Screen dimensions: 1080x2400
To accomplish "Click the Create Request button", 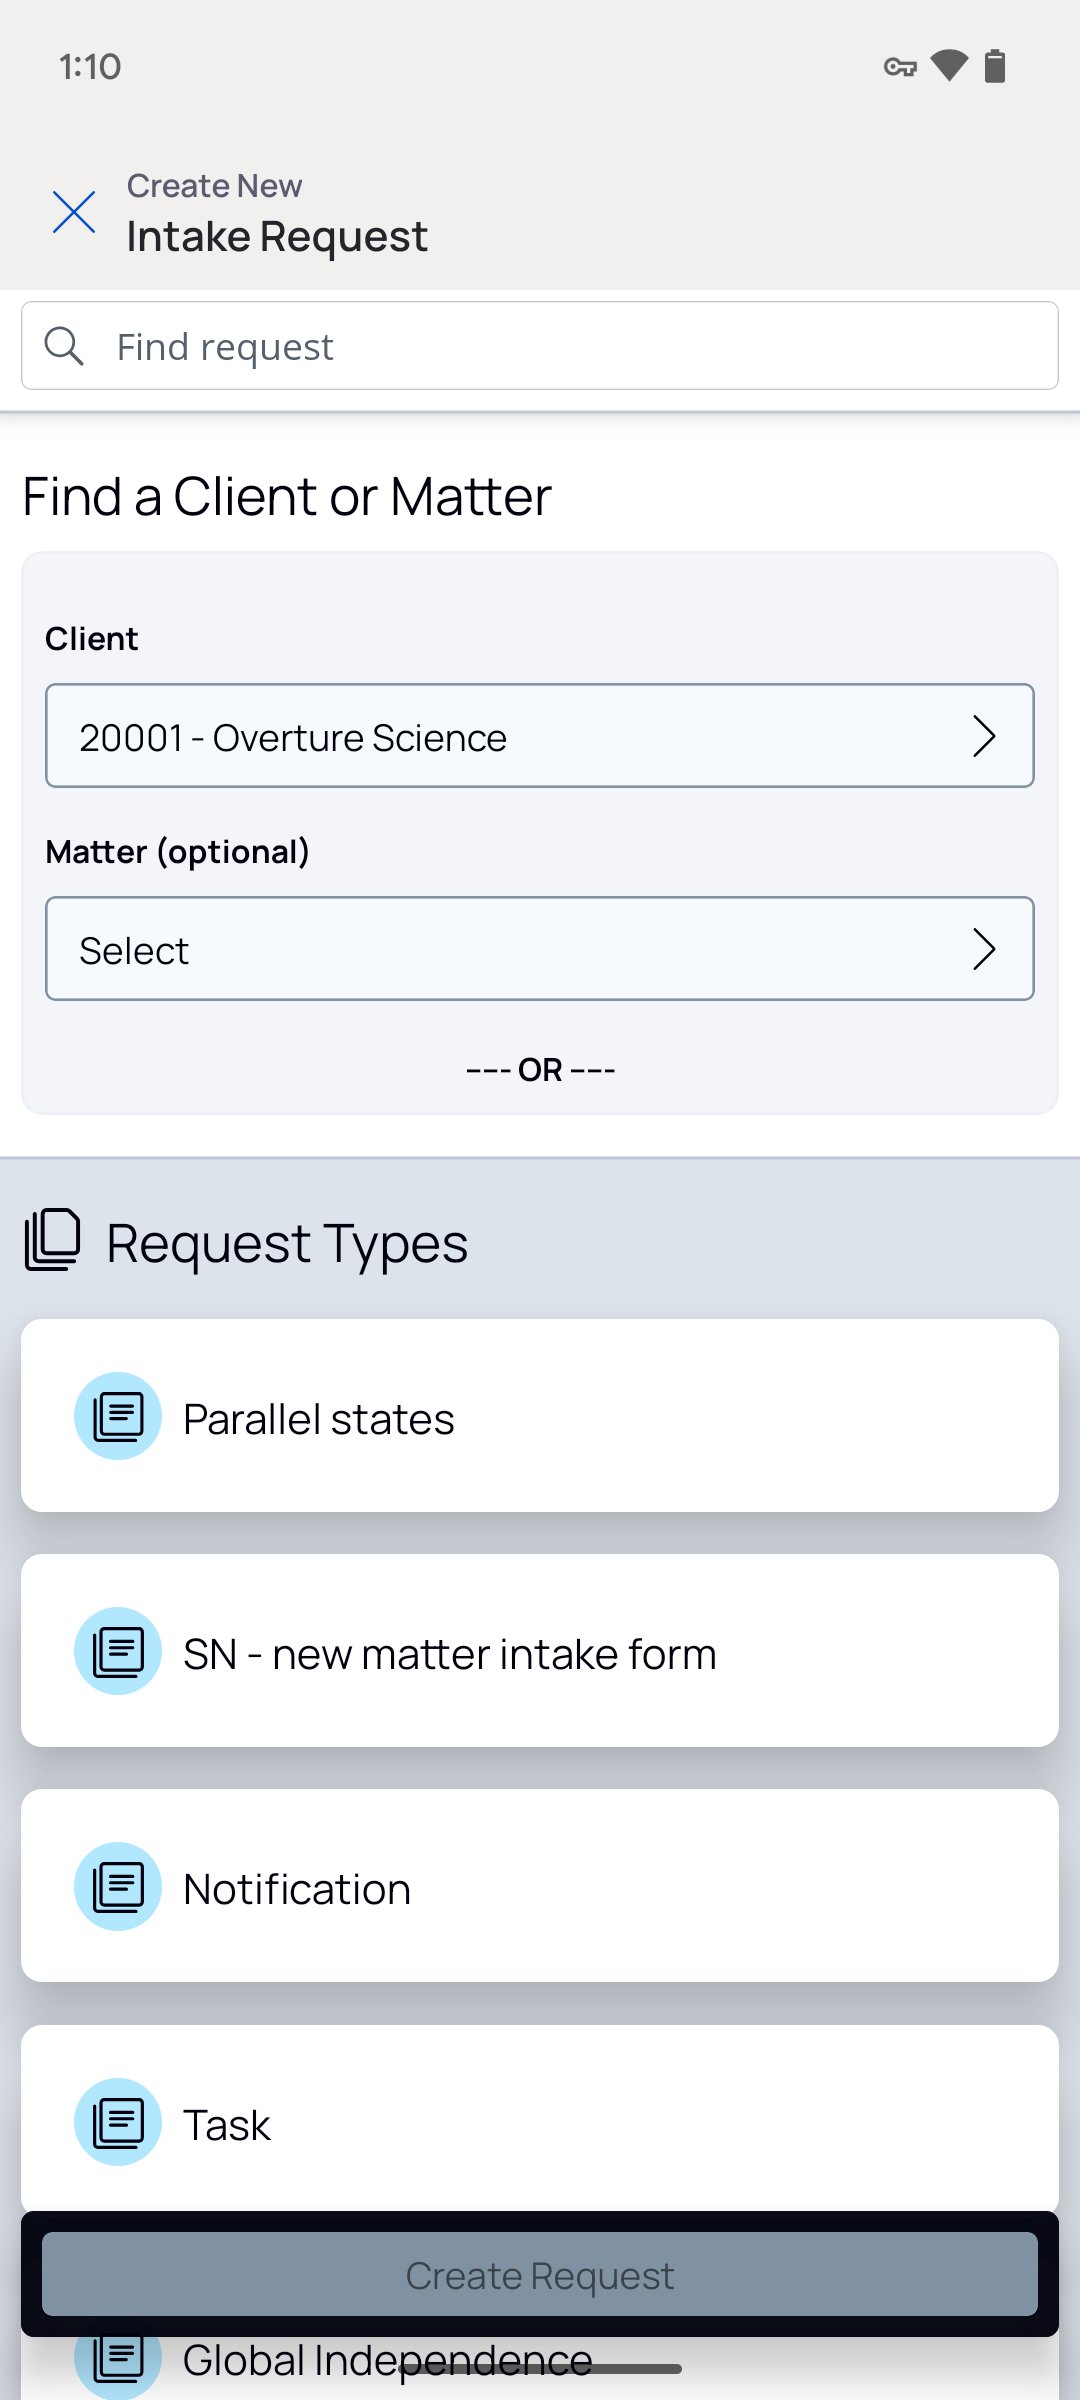I will [x=540, y=2275].
